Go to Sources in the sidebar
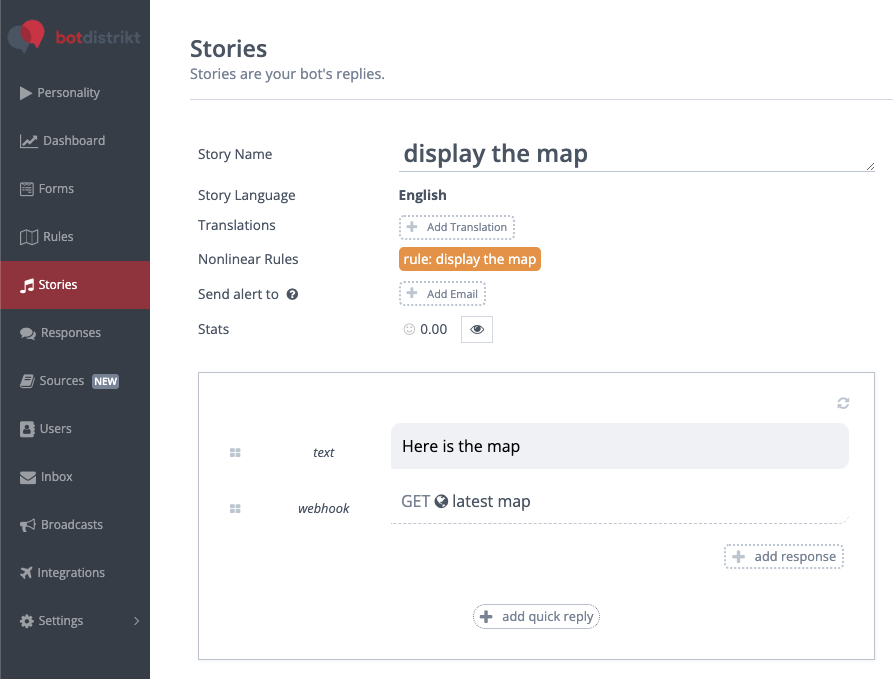893x679 pixels. [61, 381]
